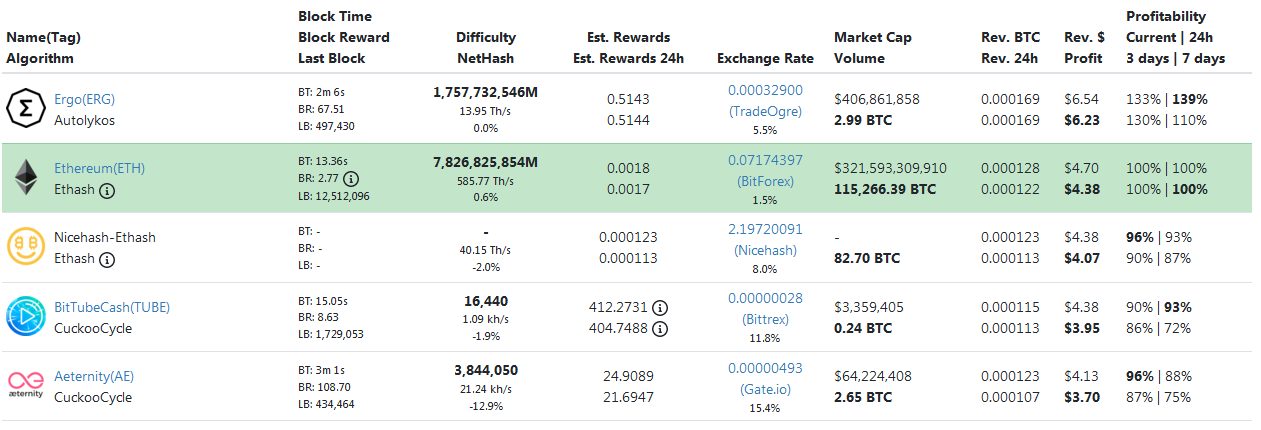Open the Aeternity(AE) coin link

coord(94,376)
